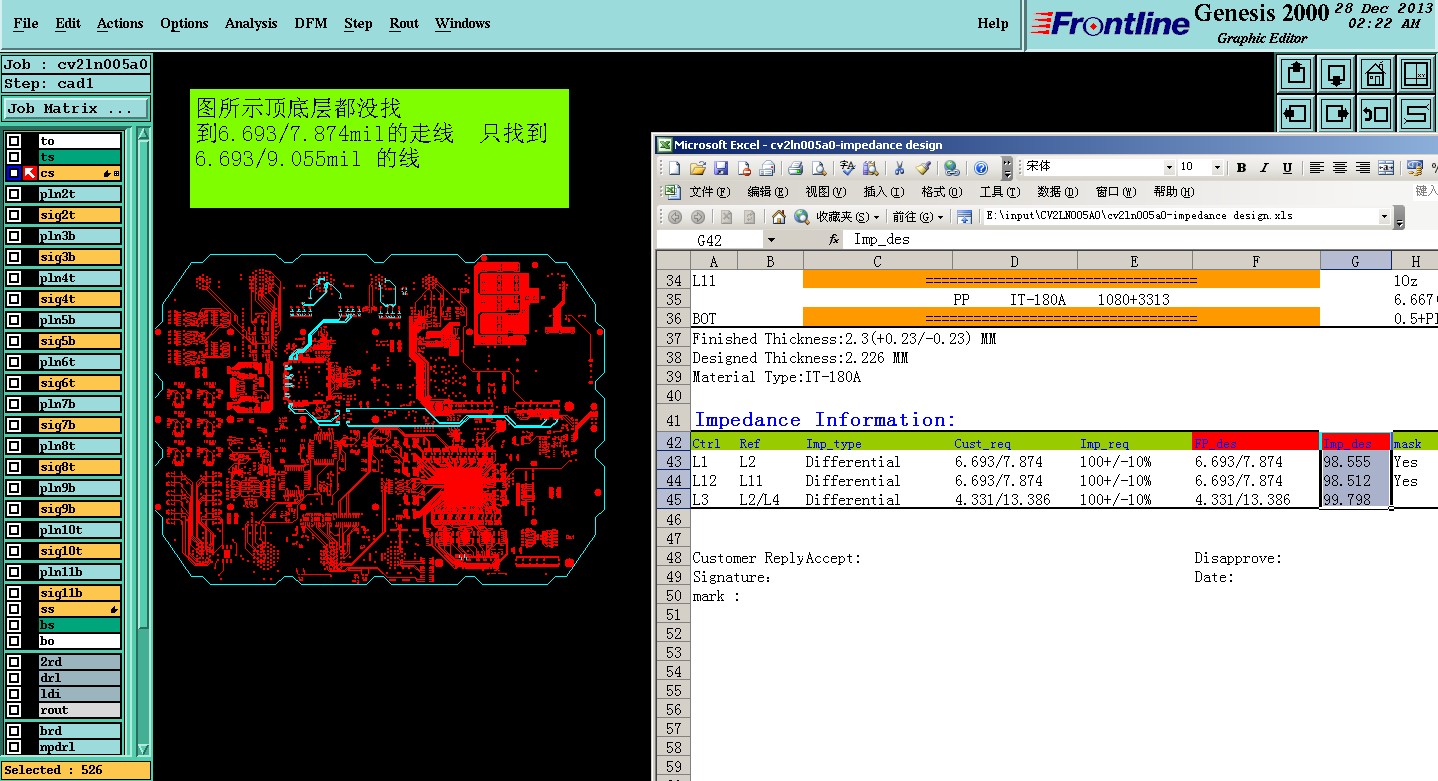Open Excel font name dropdown
1438x781 pixels.
(1169, 168)
